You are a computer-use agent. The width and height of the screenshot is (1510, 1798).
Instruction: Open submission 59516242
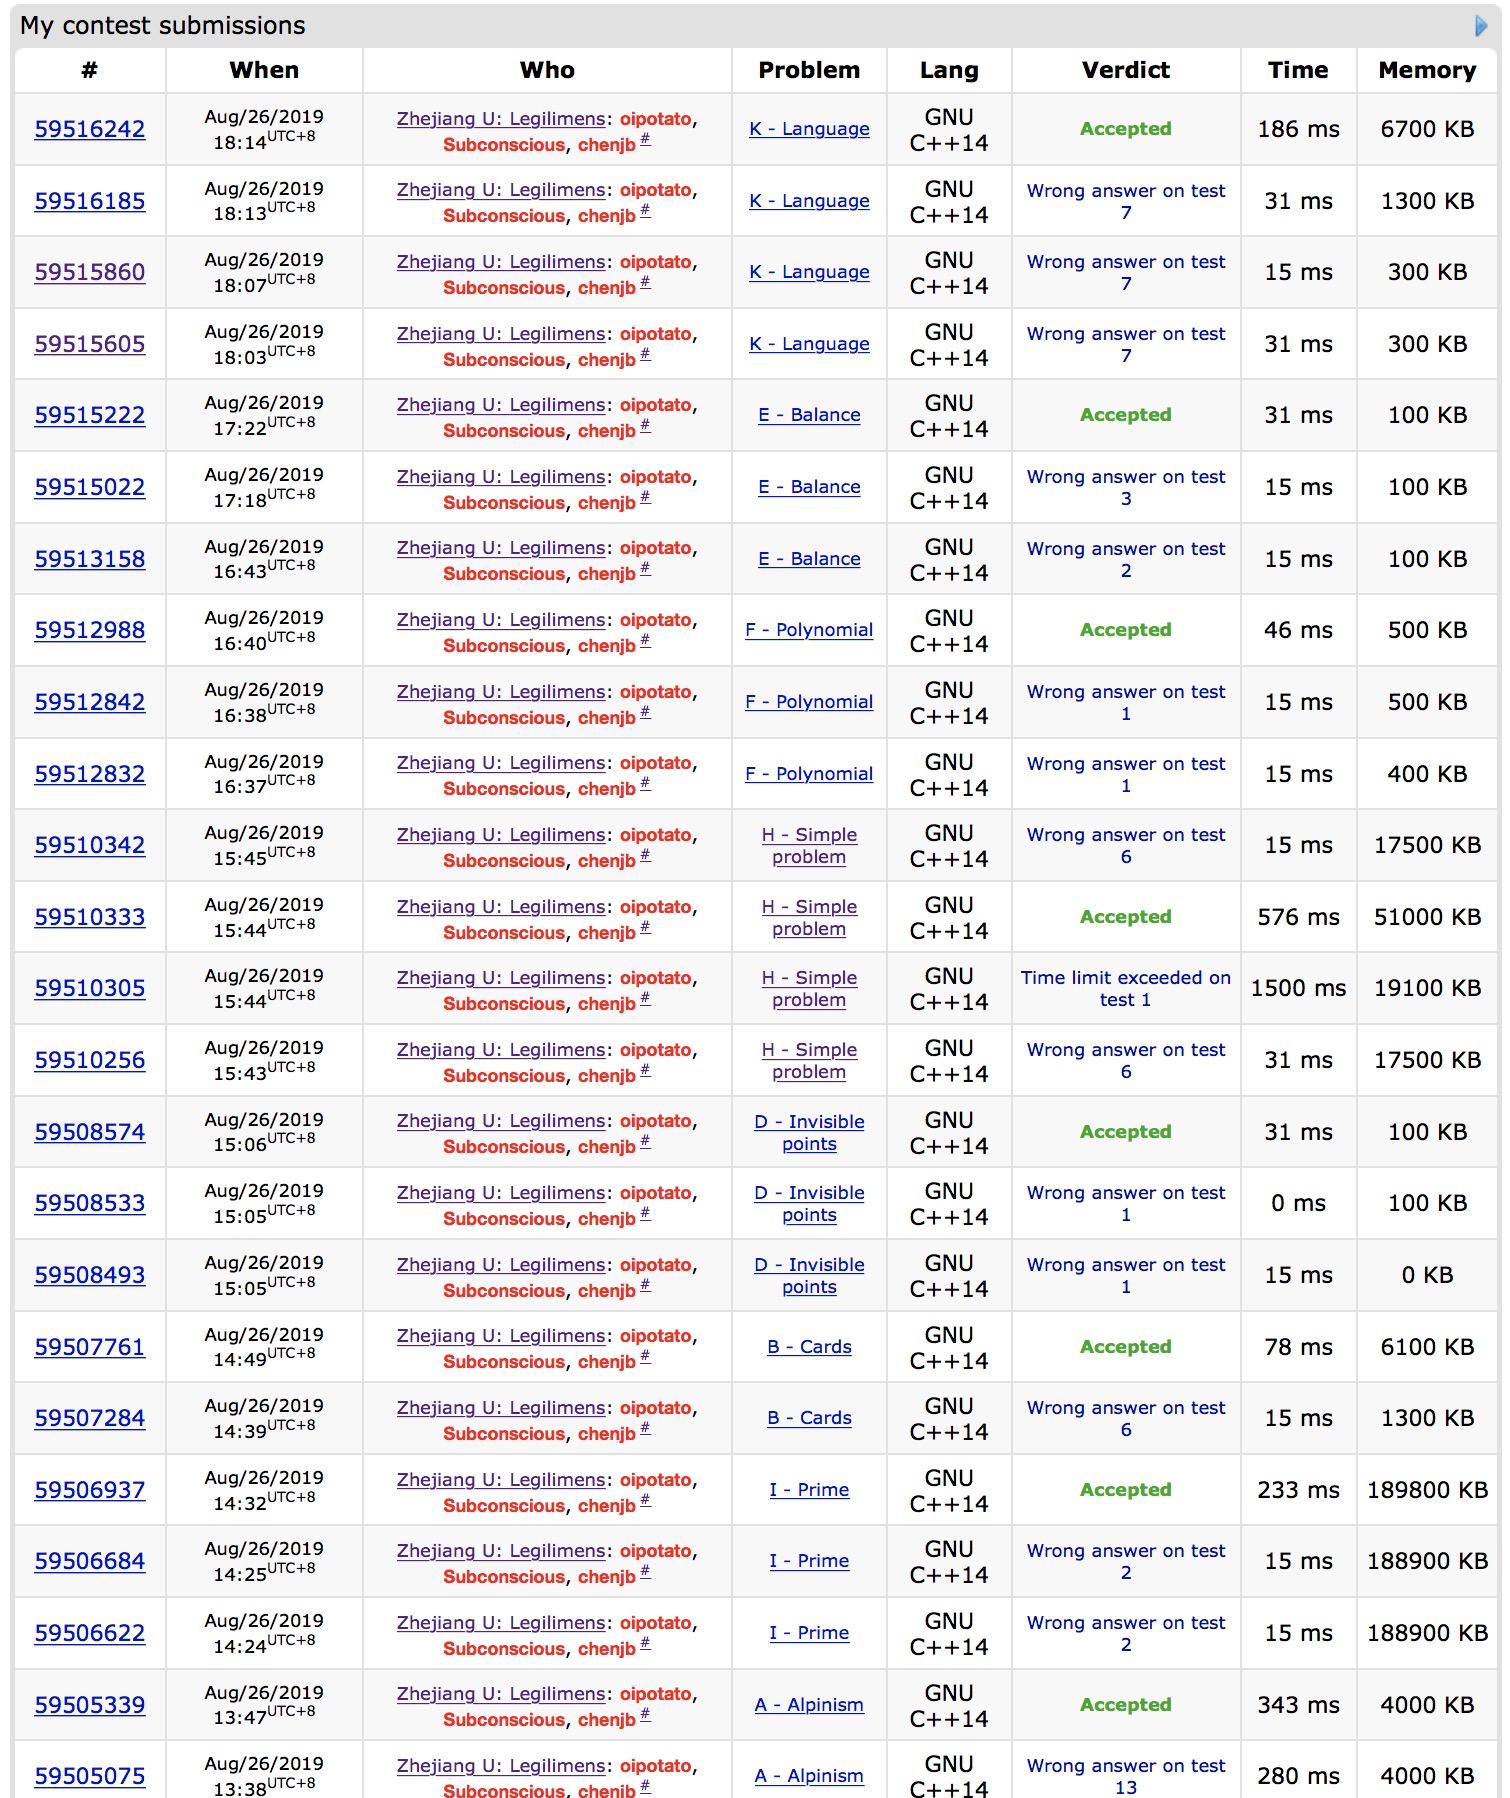[x=90, y=129]
